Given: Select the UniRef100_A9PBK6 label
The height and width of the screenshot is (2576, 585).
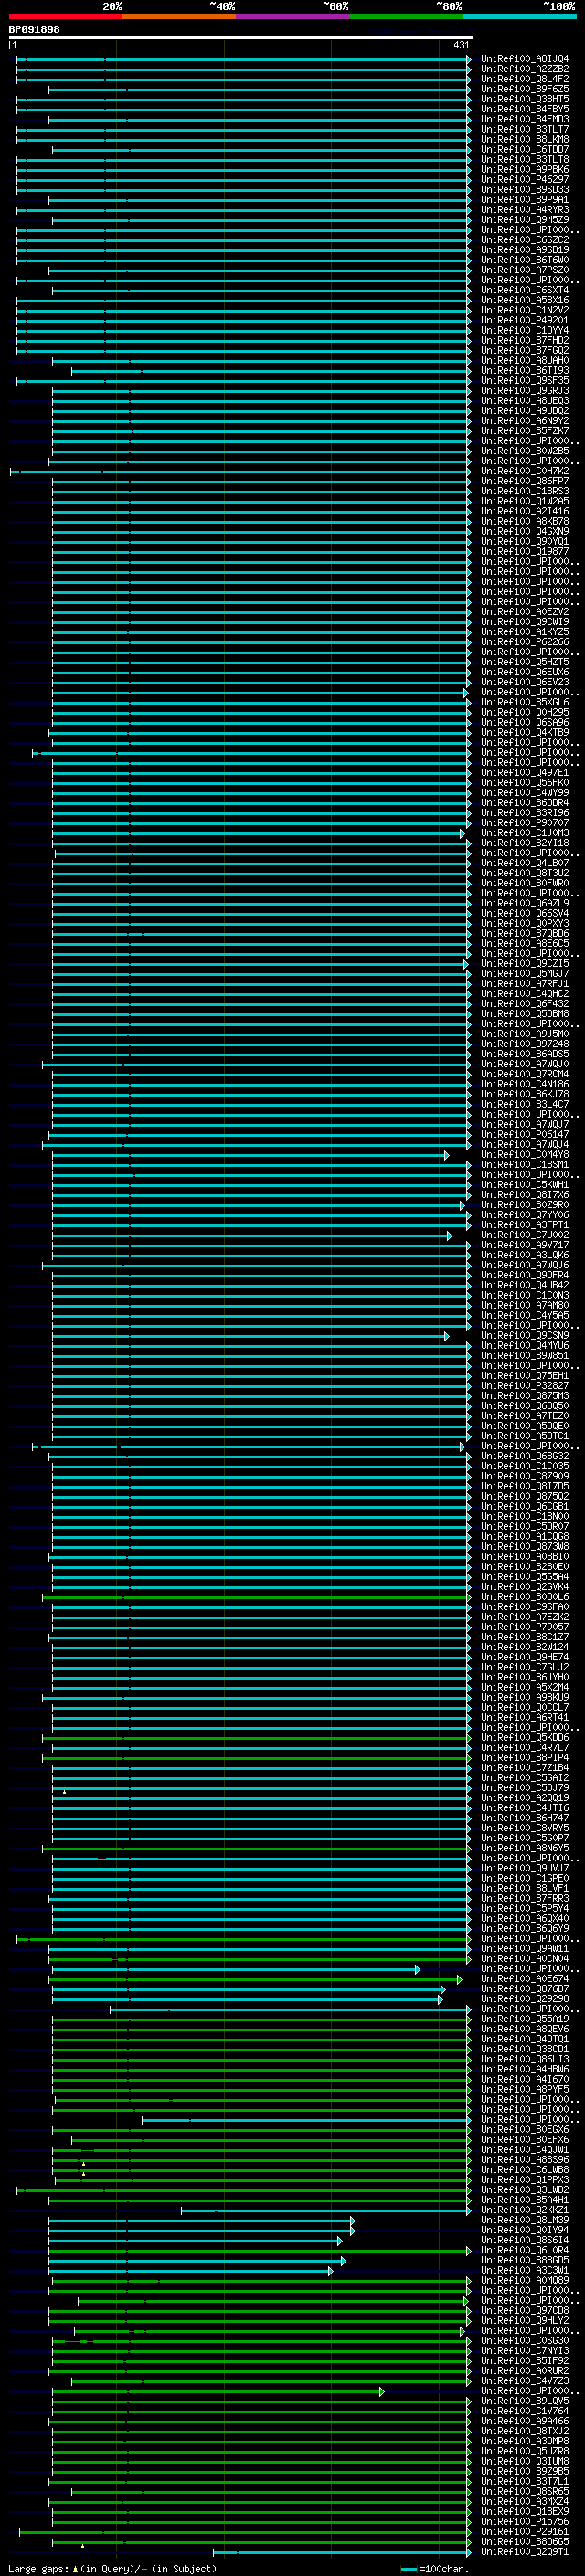Looking at the screenshot, I should [x=524, y=169].
